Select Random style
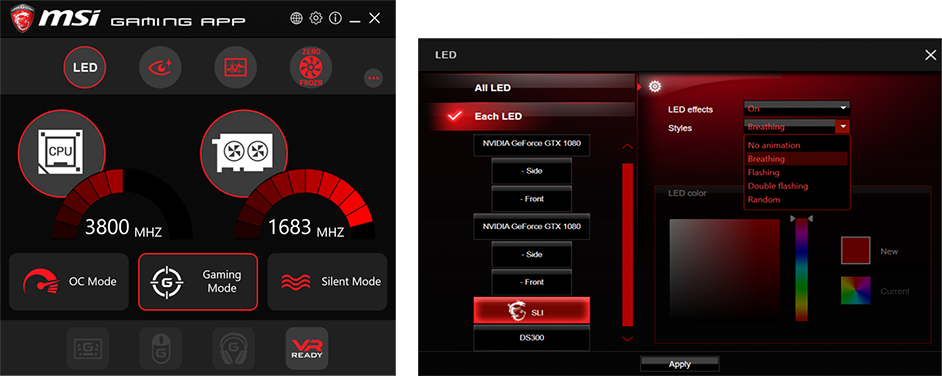 [797, 199]
